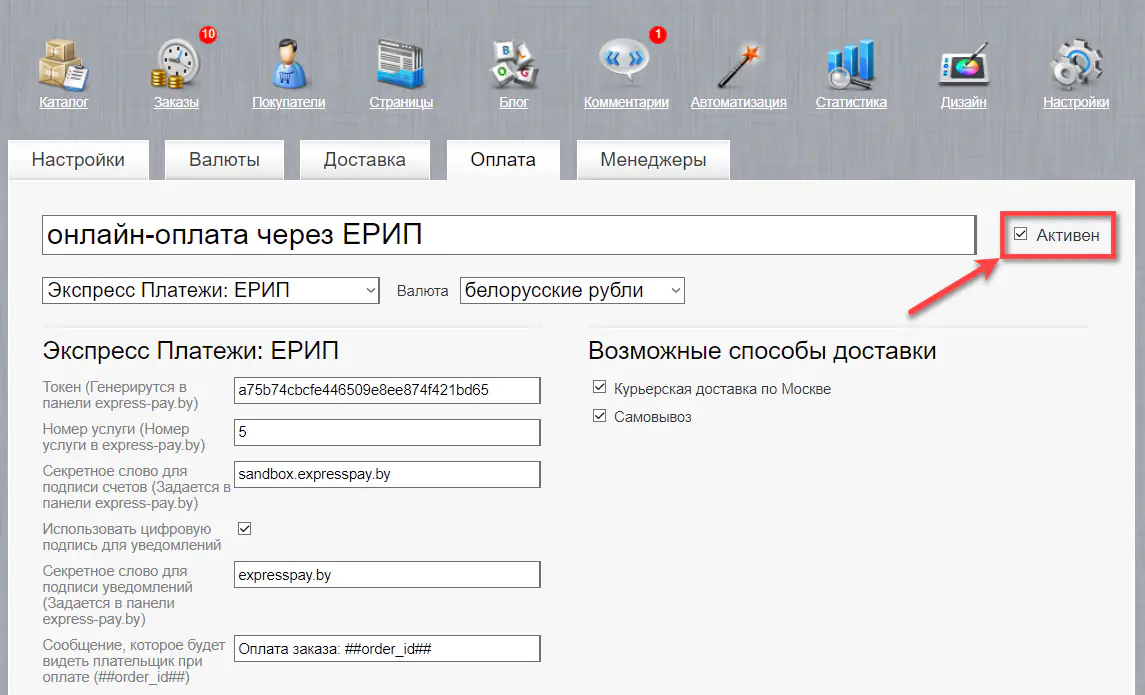
Task: Switch to the Менеджеры tab
Action: 652,159
